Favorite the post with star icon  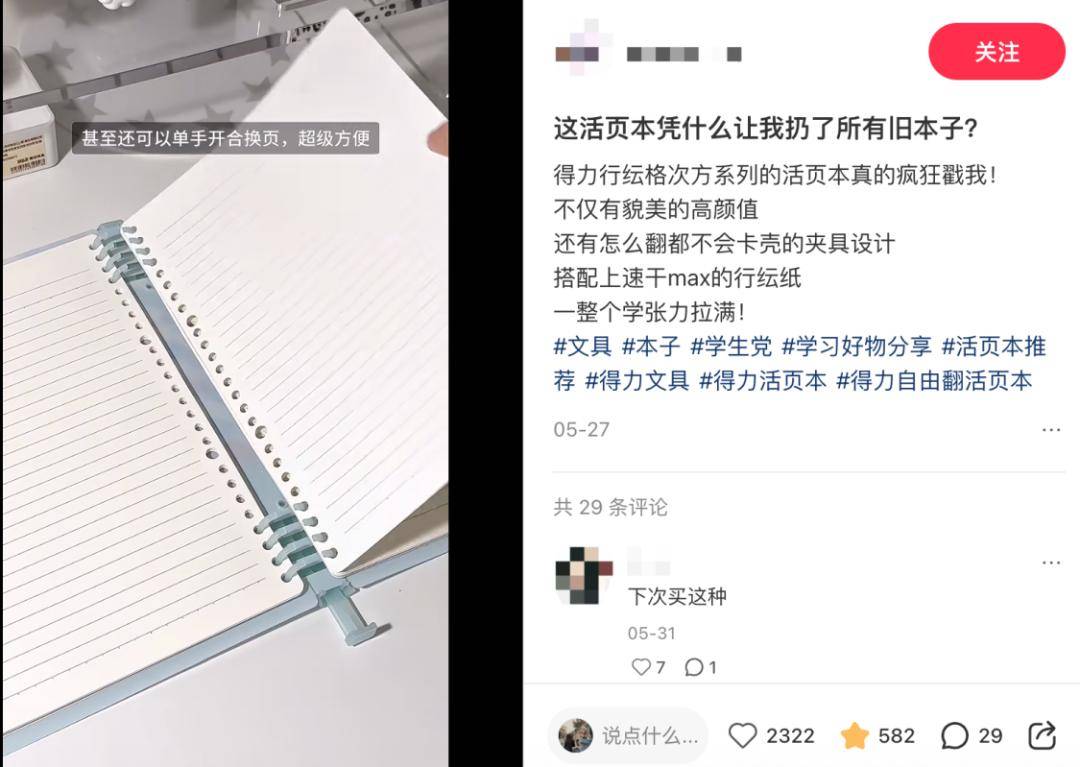(x=854, y=736)
